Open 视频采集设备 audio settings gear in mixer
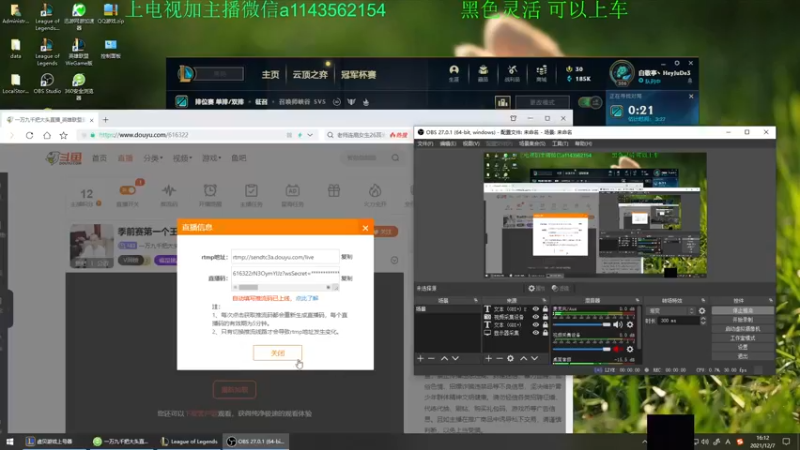800x450 pixels. (x=630, y=349)
